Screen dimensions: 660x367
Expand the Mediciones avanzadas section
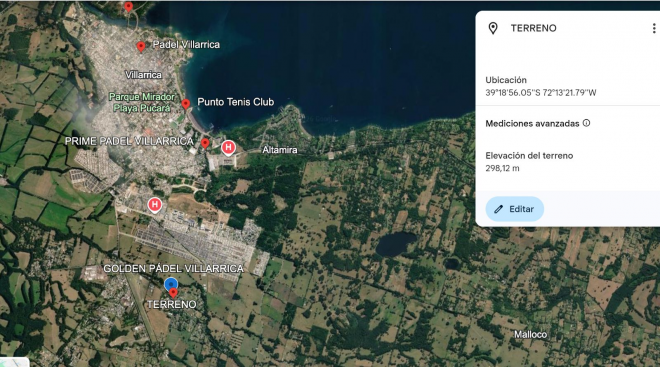532,123
